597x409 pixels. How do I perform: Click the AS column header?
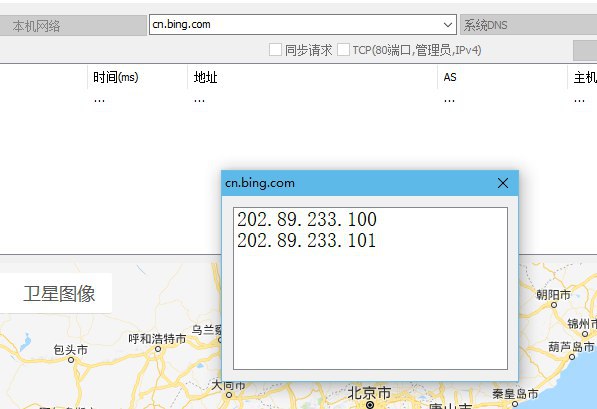click(x=450, y=77)
